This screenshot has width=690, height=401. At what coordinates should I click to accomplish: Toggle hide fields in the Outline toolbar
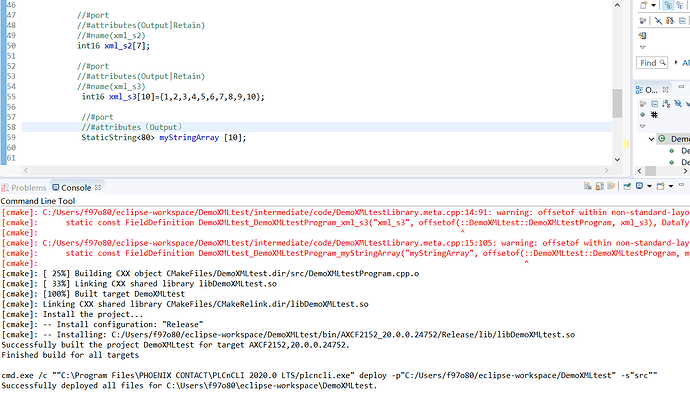(x=678, y=104)
